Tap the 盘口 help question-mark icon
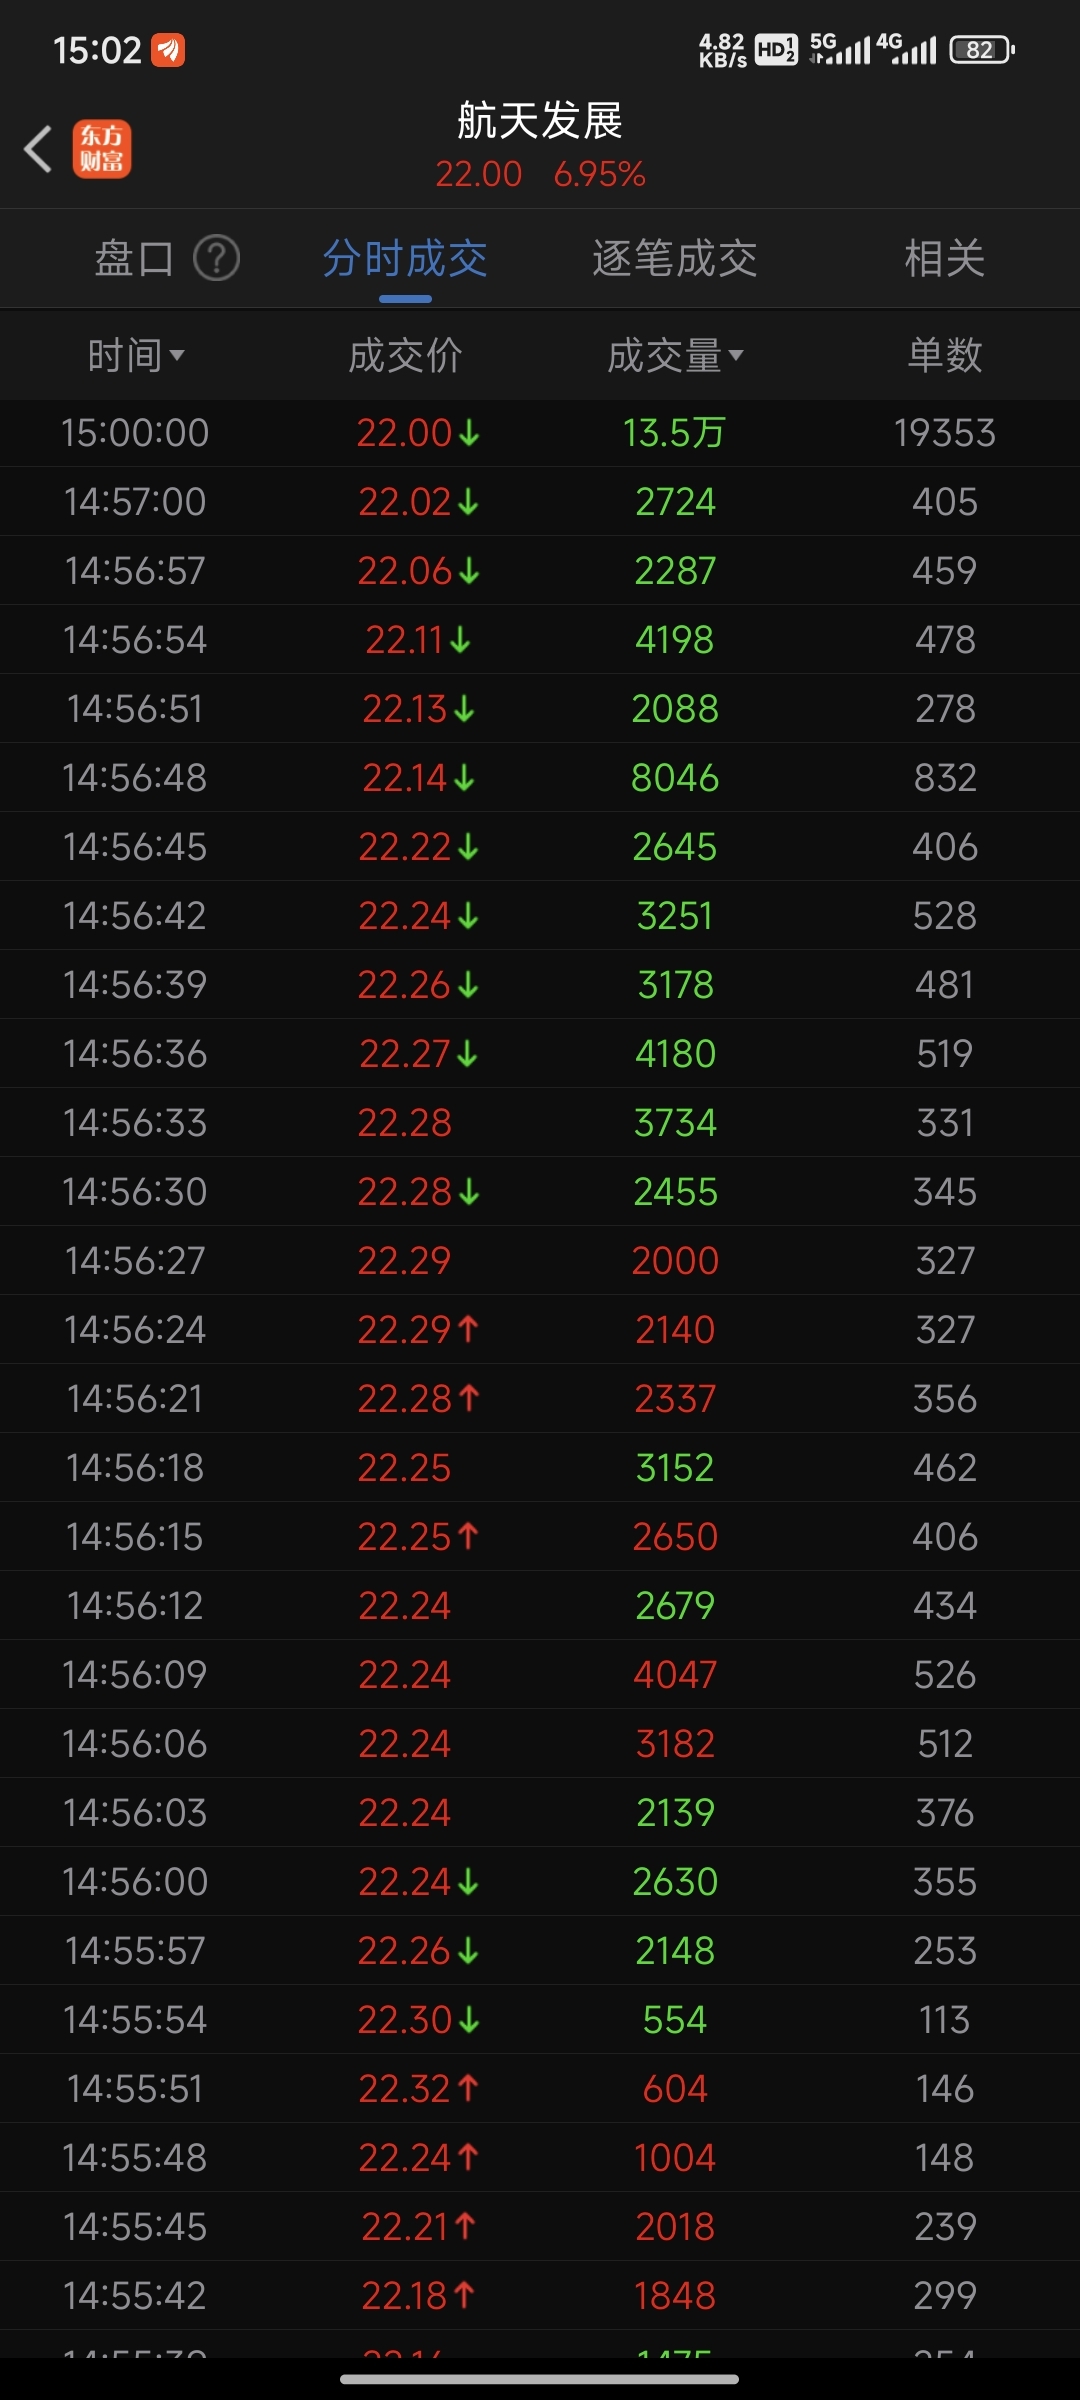Image resolution: width=1080 pixels, height=2400 pixels. click(x=216, y=258)
